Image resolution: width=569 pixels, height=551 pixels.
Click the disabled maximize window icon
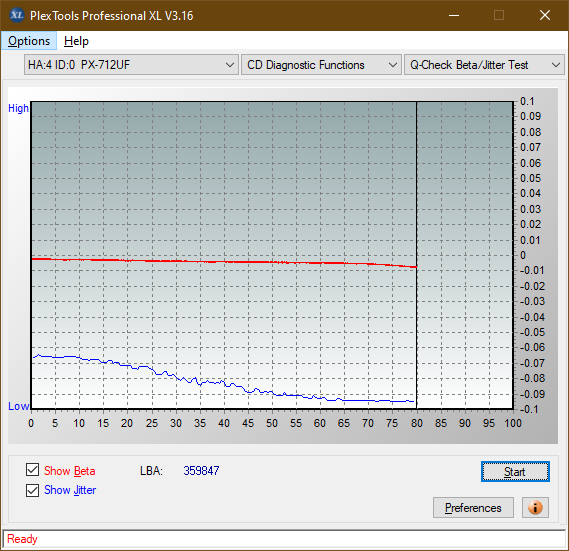499,15
